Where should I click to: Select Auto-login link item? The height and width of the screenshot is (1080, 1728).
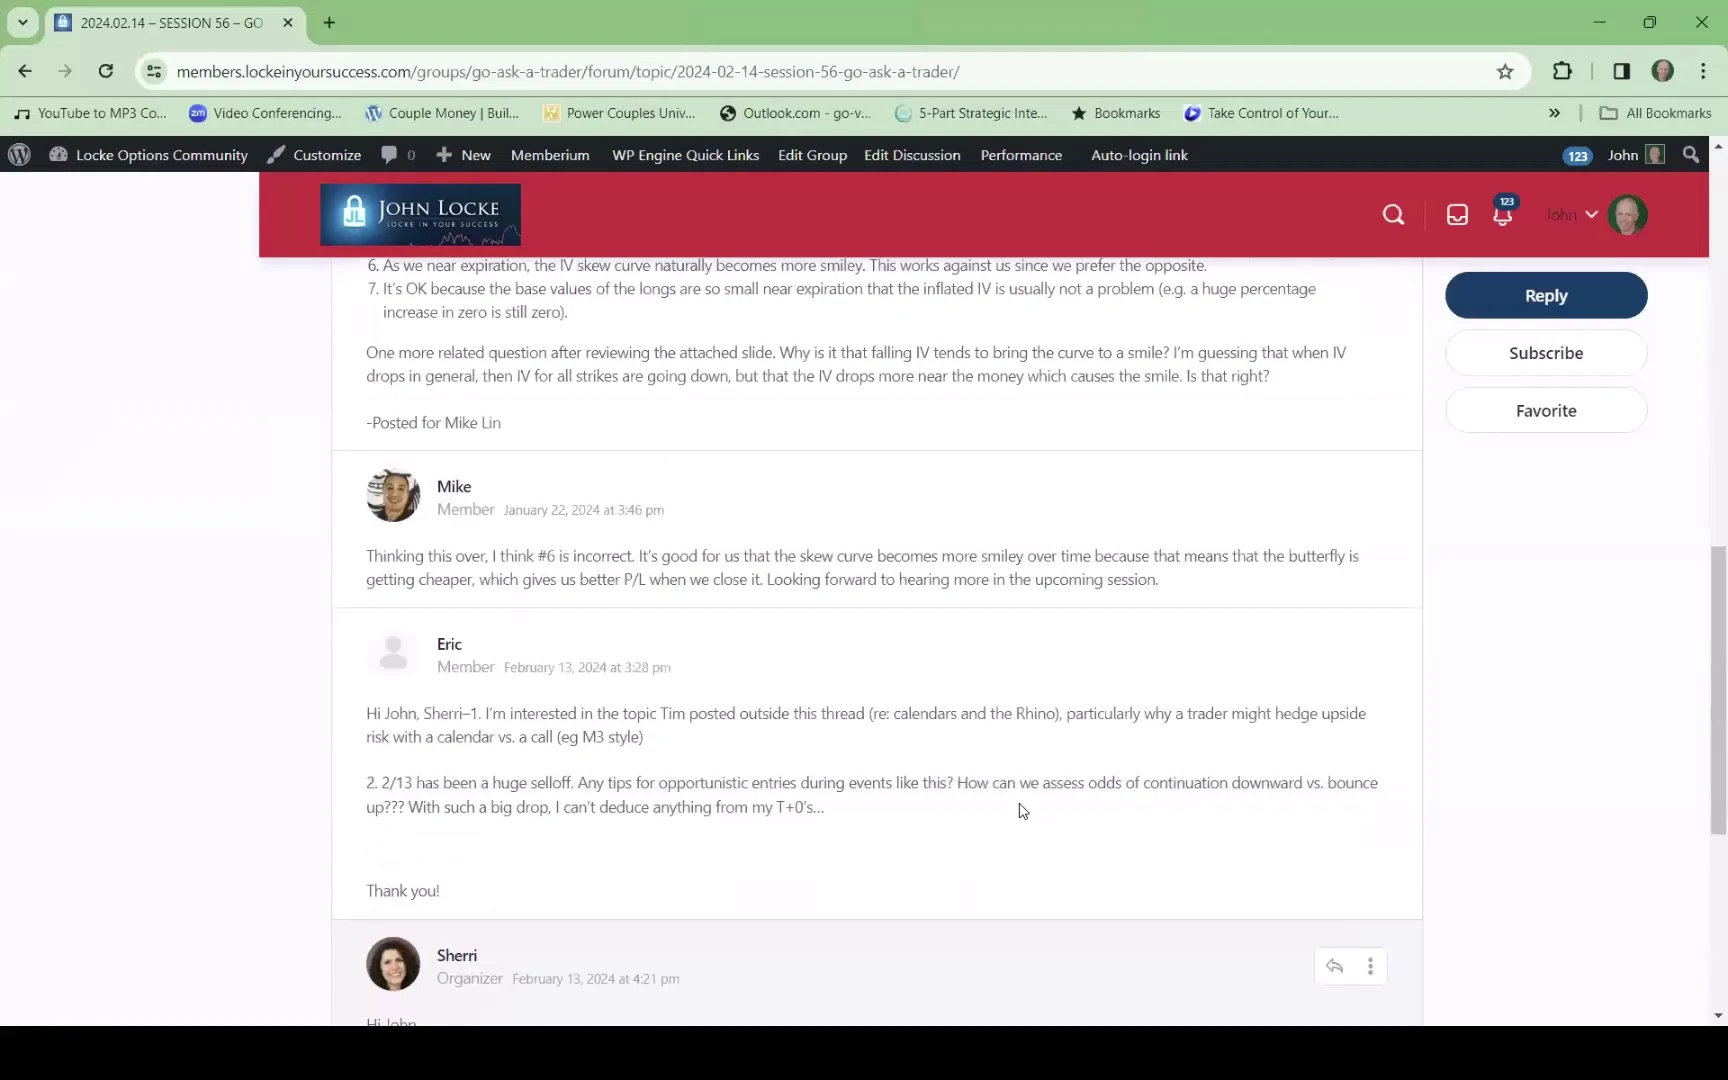tap(1139, 155)
